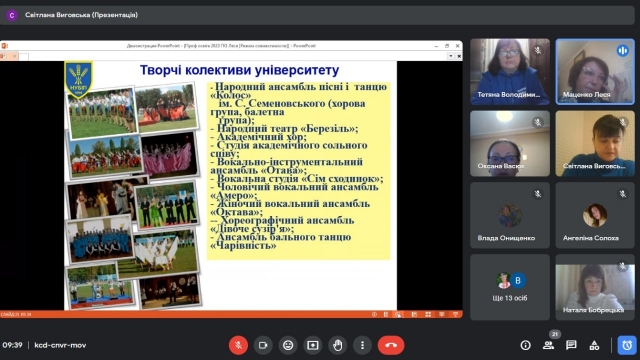Image resolution: width=640 pixels, height=360 pixels.
Task: Show the people list with badge 21
Action: (x=549, y=345)
